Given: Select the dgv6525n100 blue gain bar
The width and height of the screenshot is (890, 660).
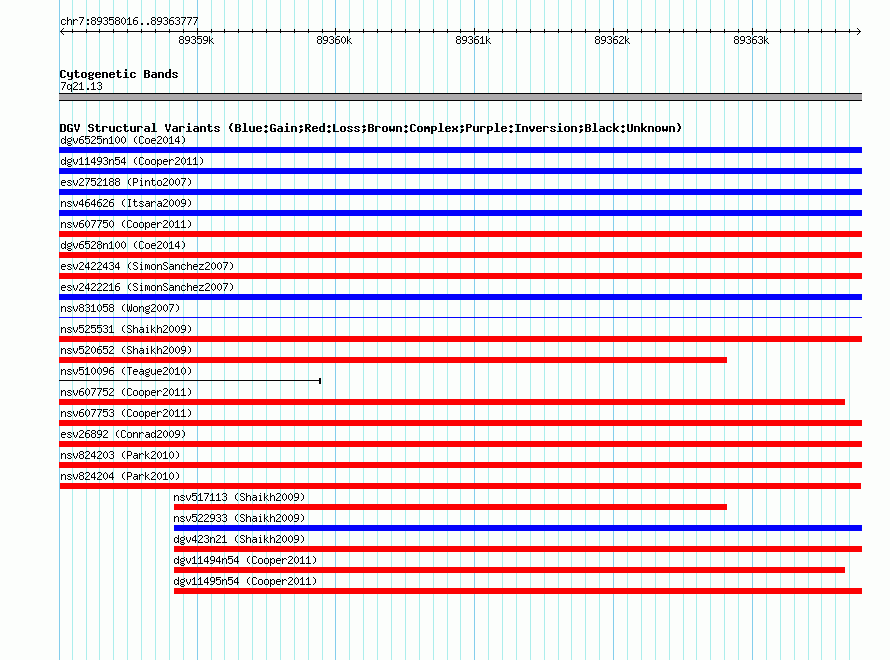Looking at the screenshot, I should tap(460, 150).
